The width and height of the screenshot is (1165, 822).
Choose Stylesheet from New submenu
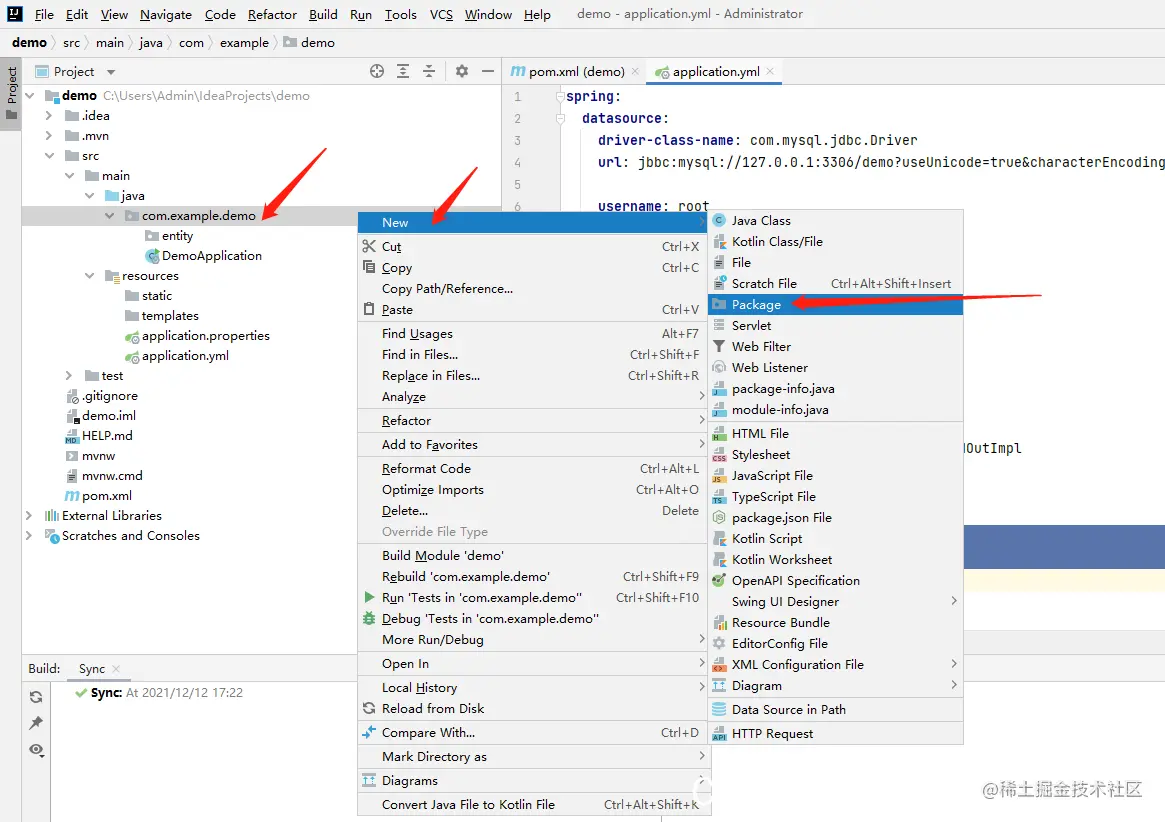click(x=835, y=455)
